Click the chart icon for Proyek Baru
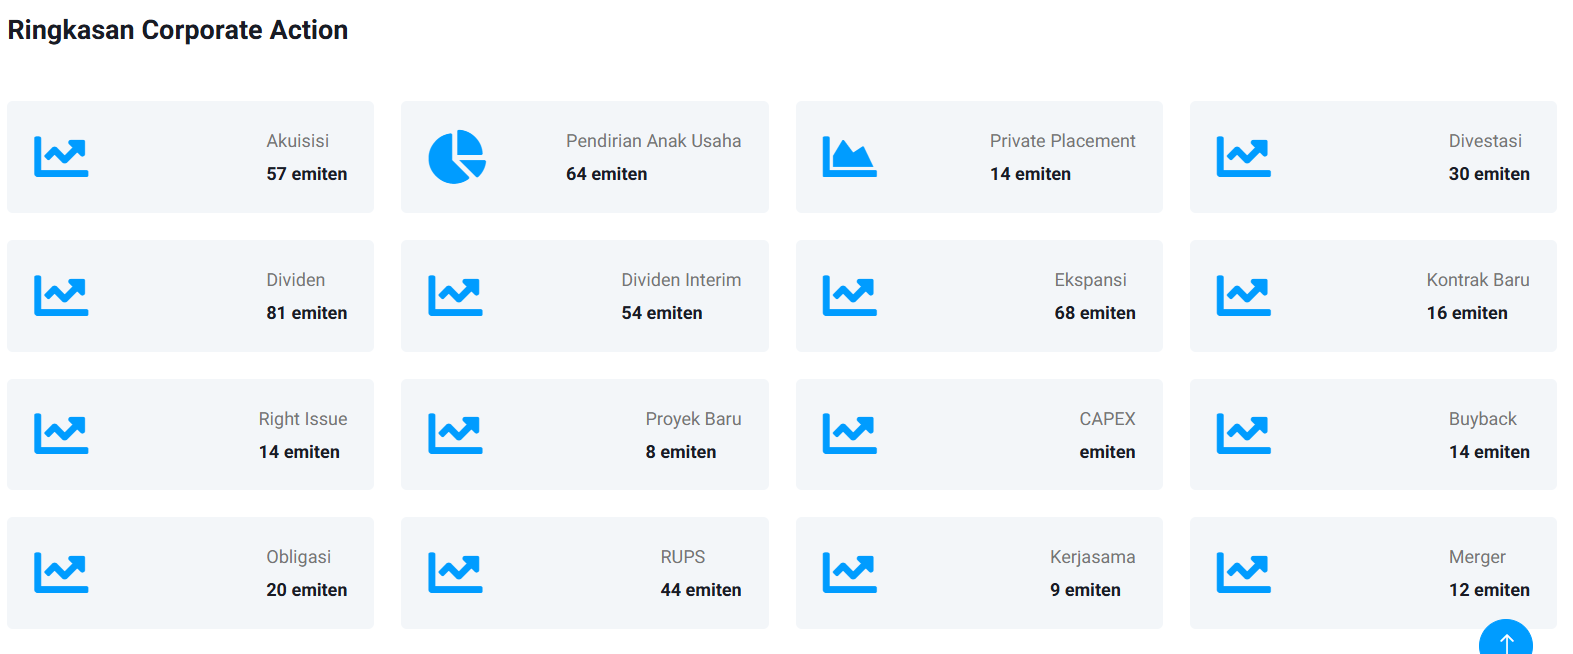Viewport: 1573px width, 654px height. tap(455, 434)
